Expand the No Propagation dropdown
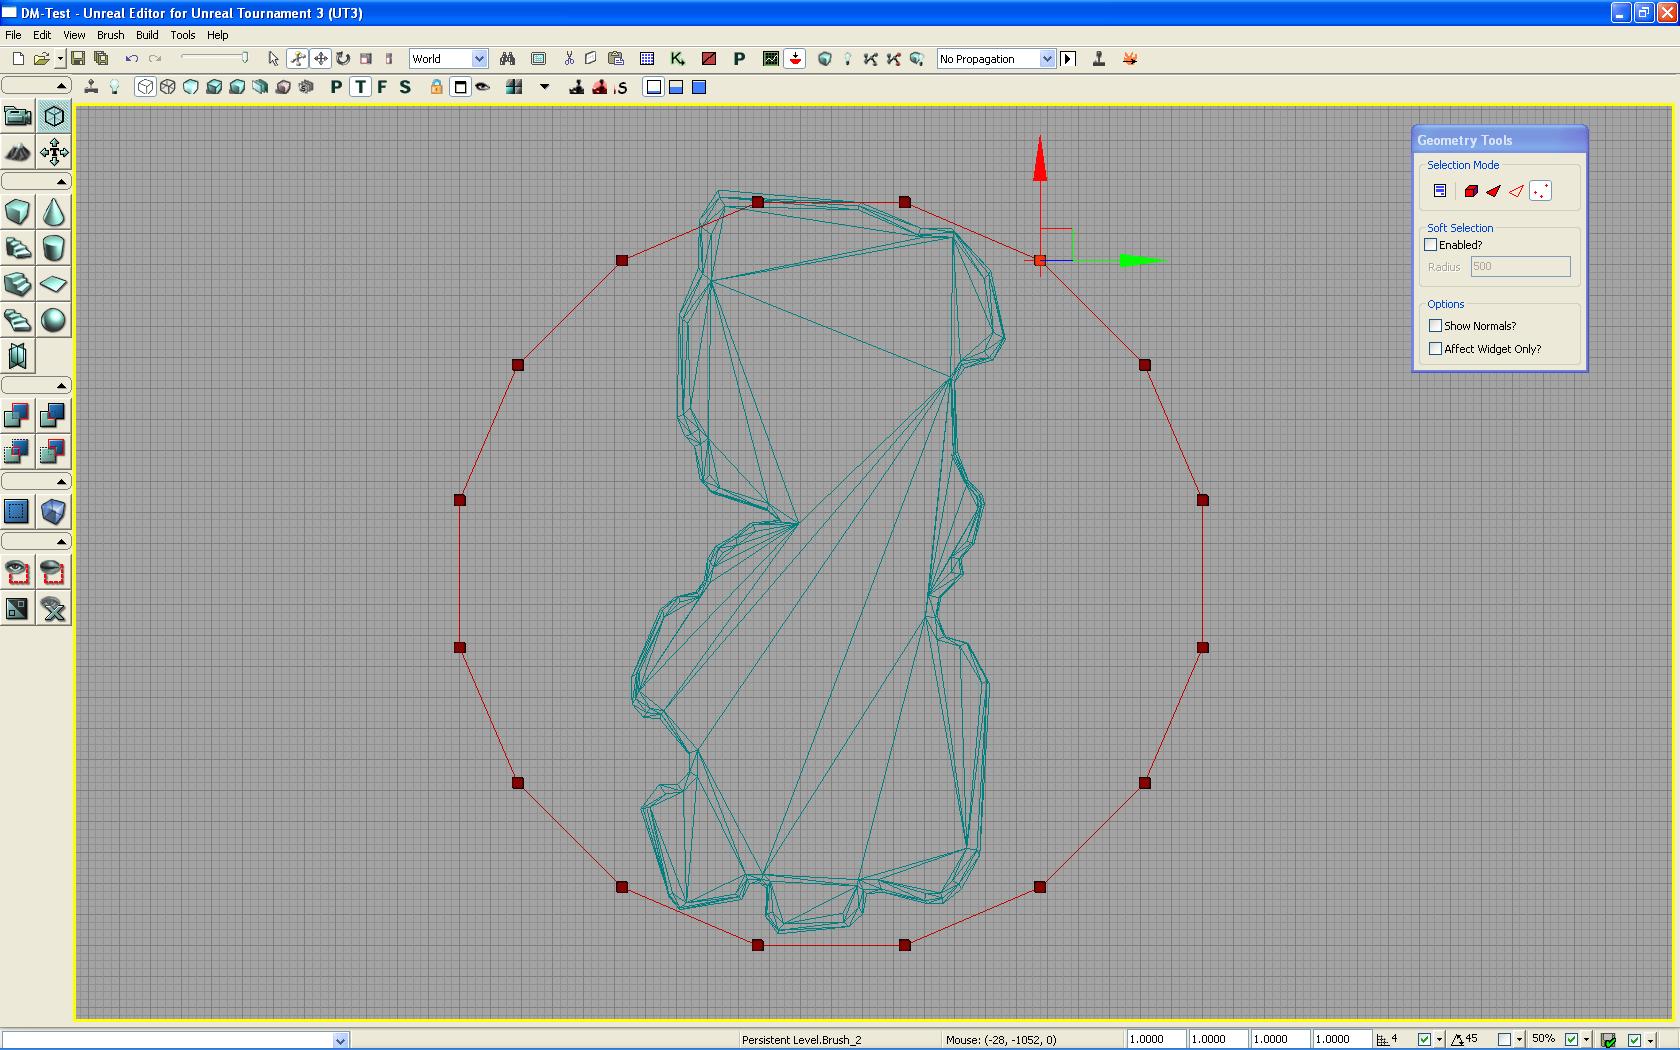 pyautogui.click(x=1046, y=59)
